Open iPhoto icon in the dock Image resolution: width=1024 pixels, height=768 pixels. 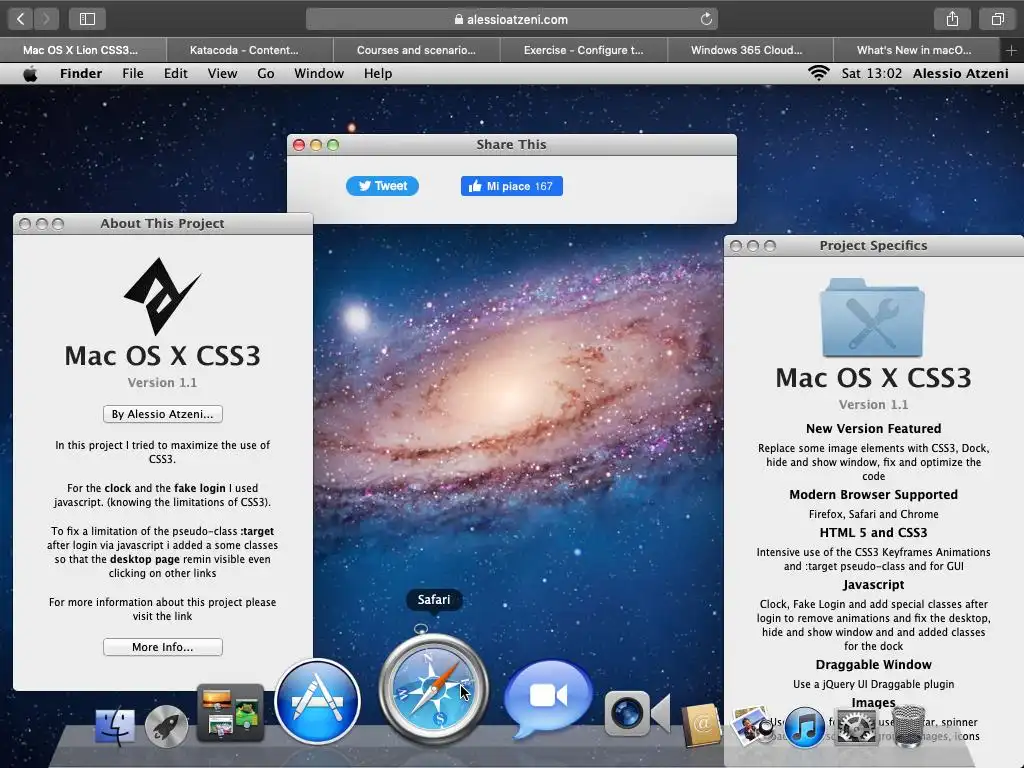[x=751, y=725]
